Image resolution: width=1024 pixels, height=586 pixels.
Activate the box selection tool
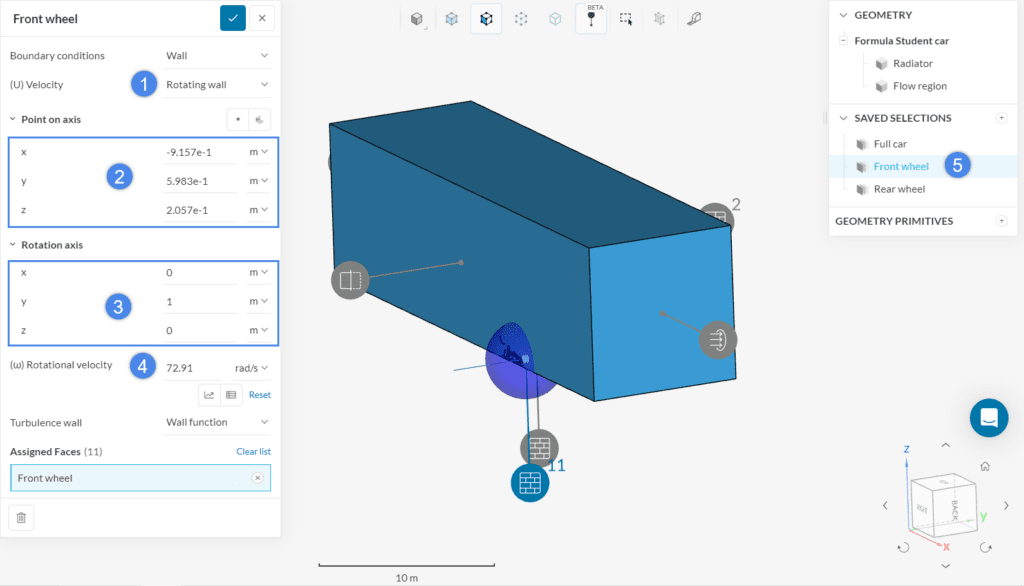point(625,18)
